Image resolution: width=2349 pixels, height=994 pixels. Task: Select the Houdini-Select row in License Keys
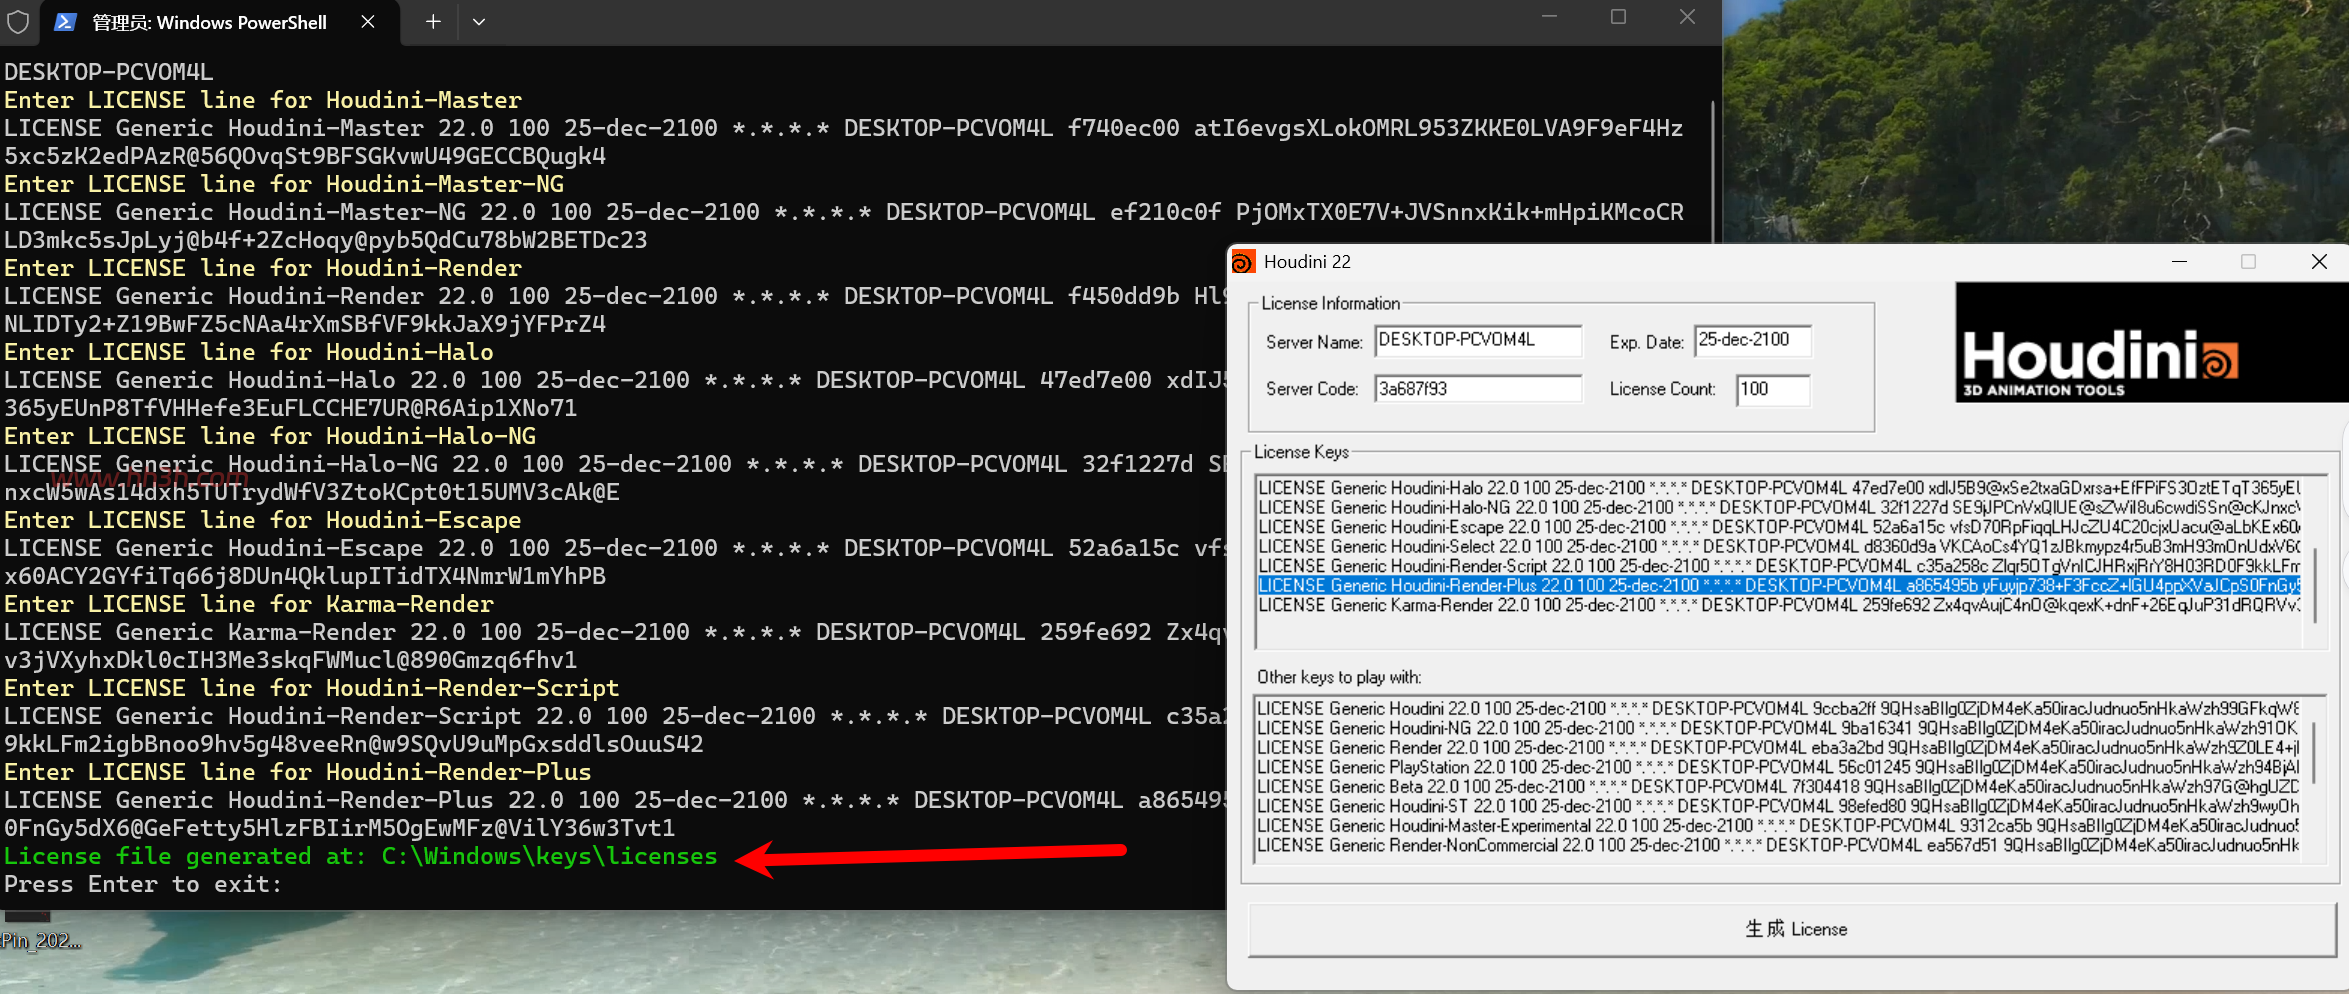tap(1779, 546)
